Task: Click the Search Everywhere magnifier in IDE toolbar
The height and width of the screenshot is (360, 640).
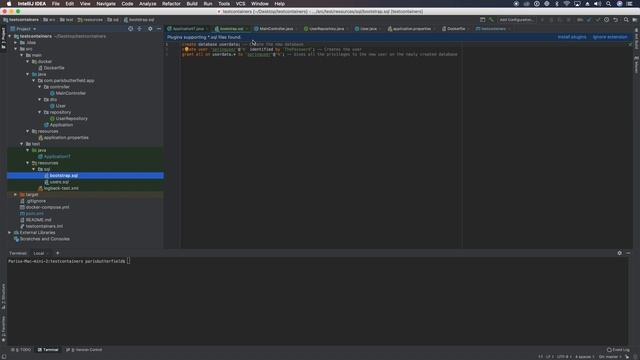Action: (x=626, y=20)
